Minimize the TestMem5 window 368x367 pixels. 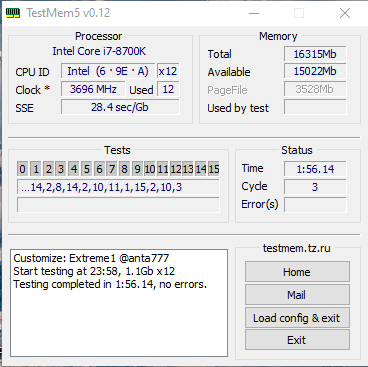pyautogui.click(x=254, y=13)
